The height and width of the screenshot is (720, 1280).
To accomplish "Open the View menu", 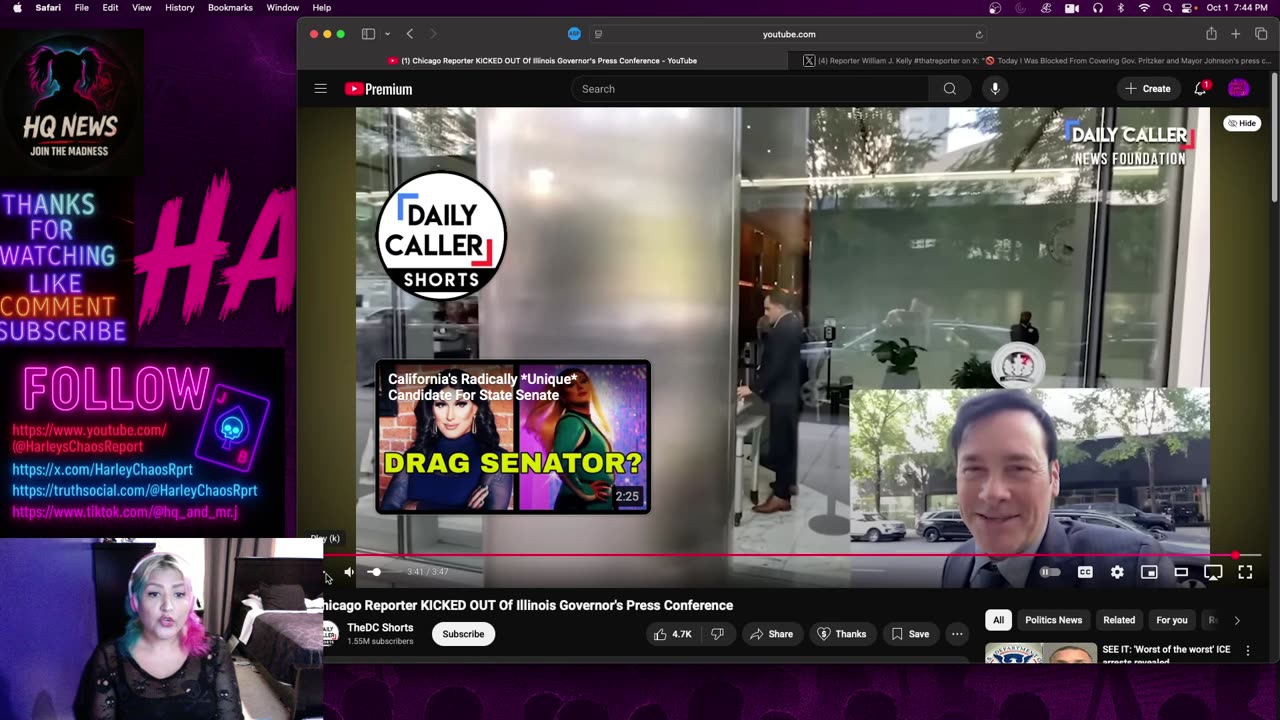I will (142, 8).
